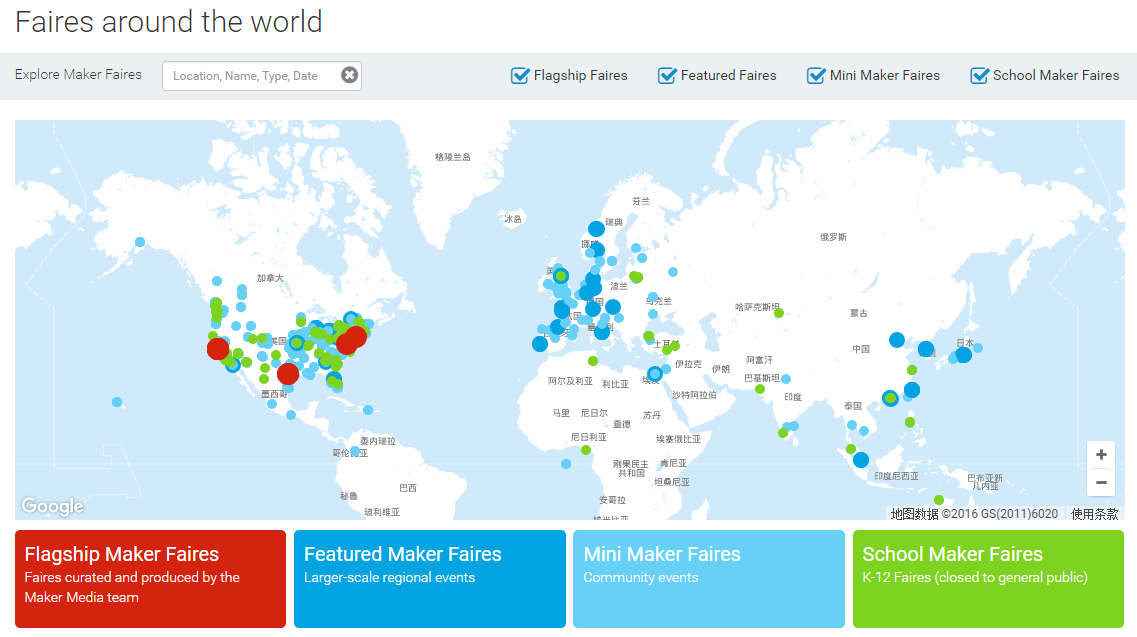Open the map terms of use link
The image size is (1137, 637).
pyautogui.click(x=1094, y=514)
